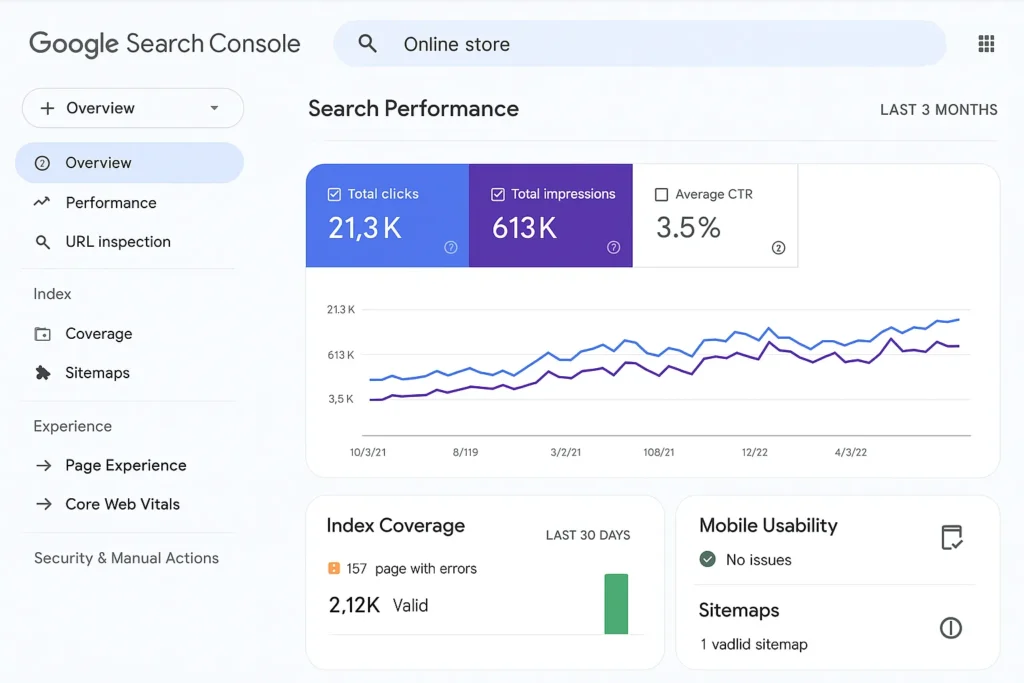Click the 21.3 K y-axis label
This screenshot has width=1024, height=683.
pyautogui.click(x=341, y=310)
